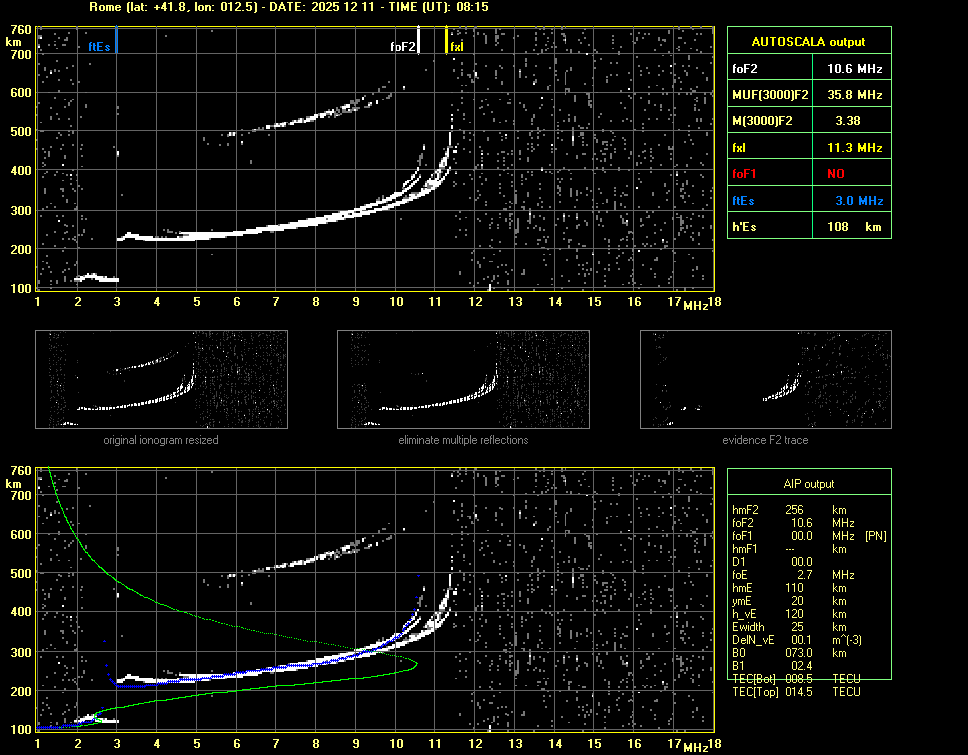The width and height of the screenshot is (968, 755).
Task: Click the Rome date and time title
Action: 288,7
